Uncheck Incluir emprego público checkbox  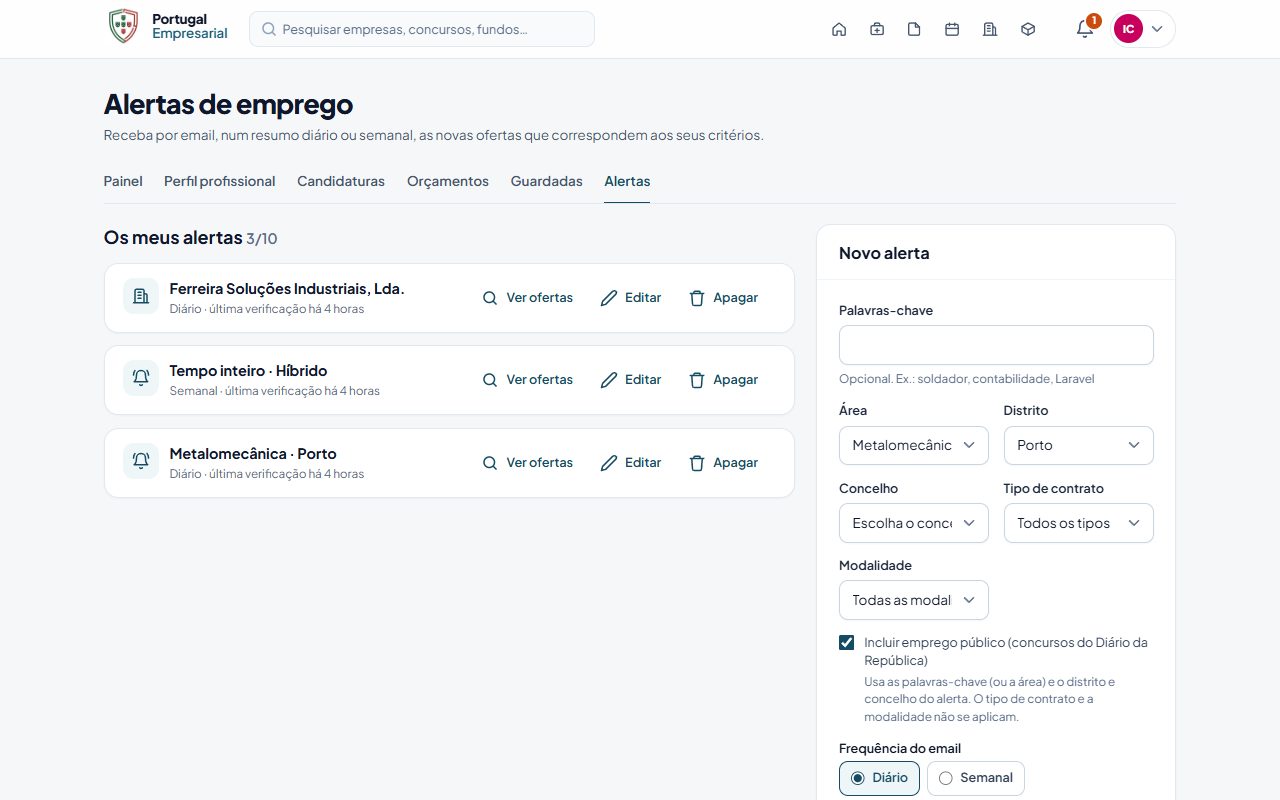pyautogui.click(x=847, y=642)
